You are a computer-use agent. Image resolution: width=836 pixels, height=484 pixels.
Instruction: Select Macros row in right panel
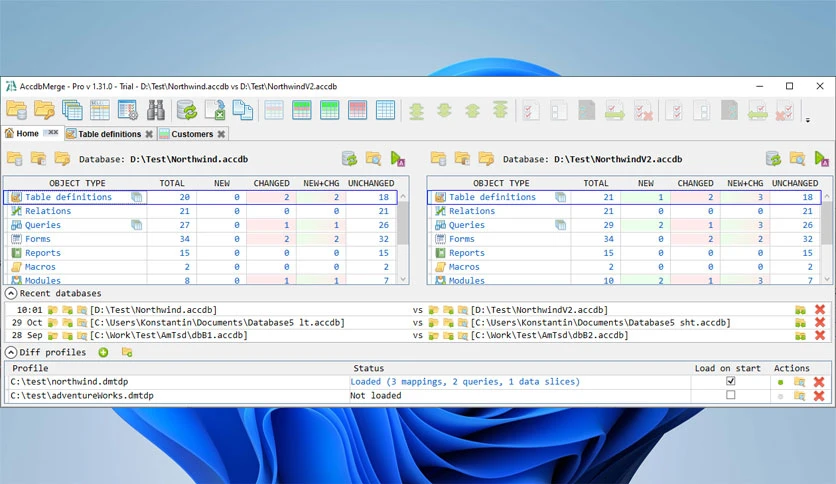624,267
